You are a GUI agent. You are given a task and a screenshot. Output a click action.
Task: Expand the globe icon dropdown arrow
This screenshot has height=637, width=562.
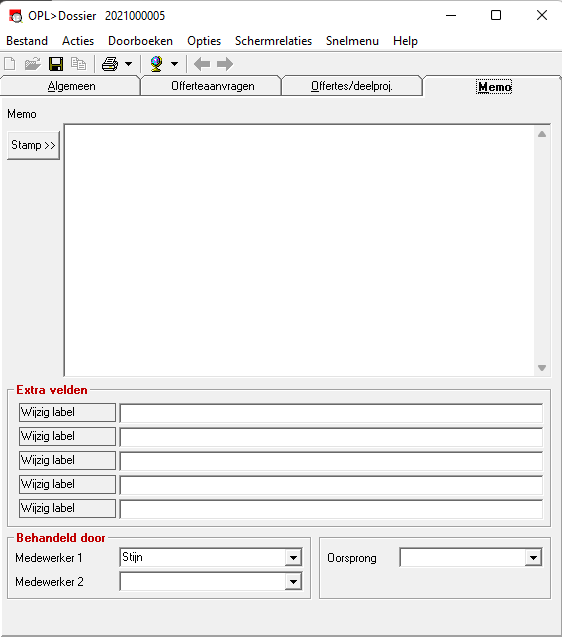pyautogui.click(x=174, y=64)
